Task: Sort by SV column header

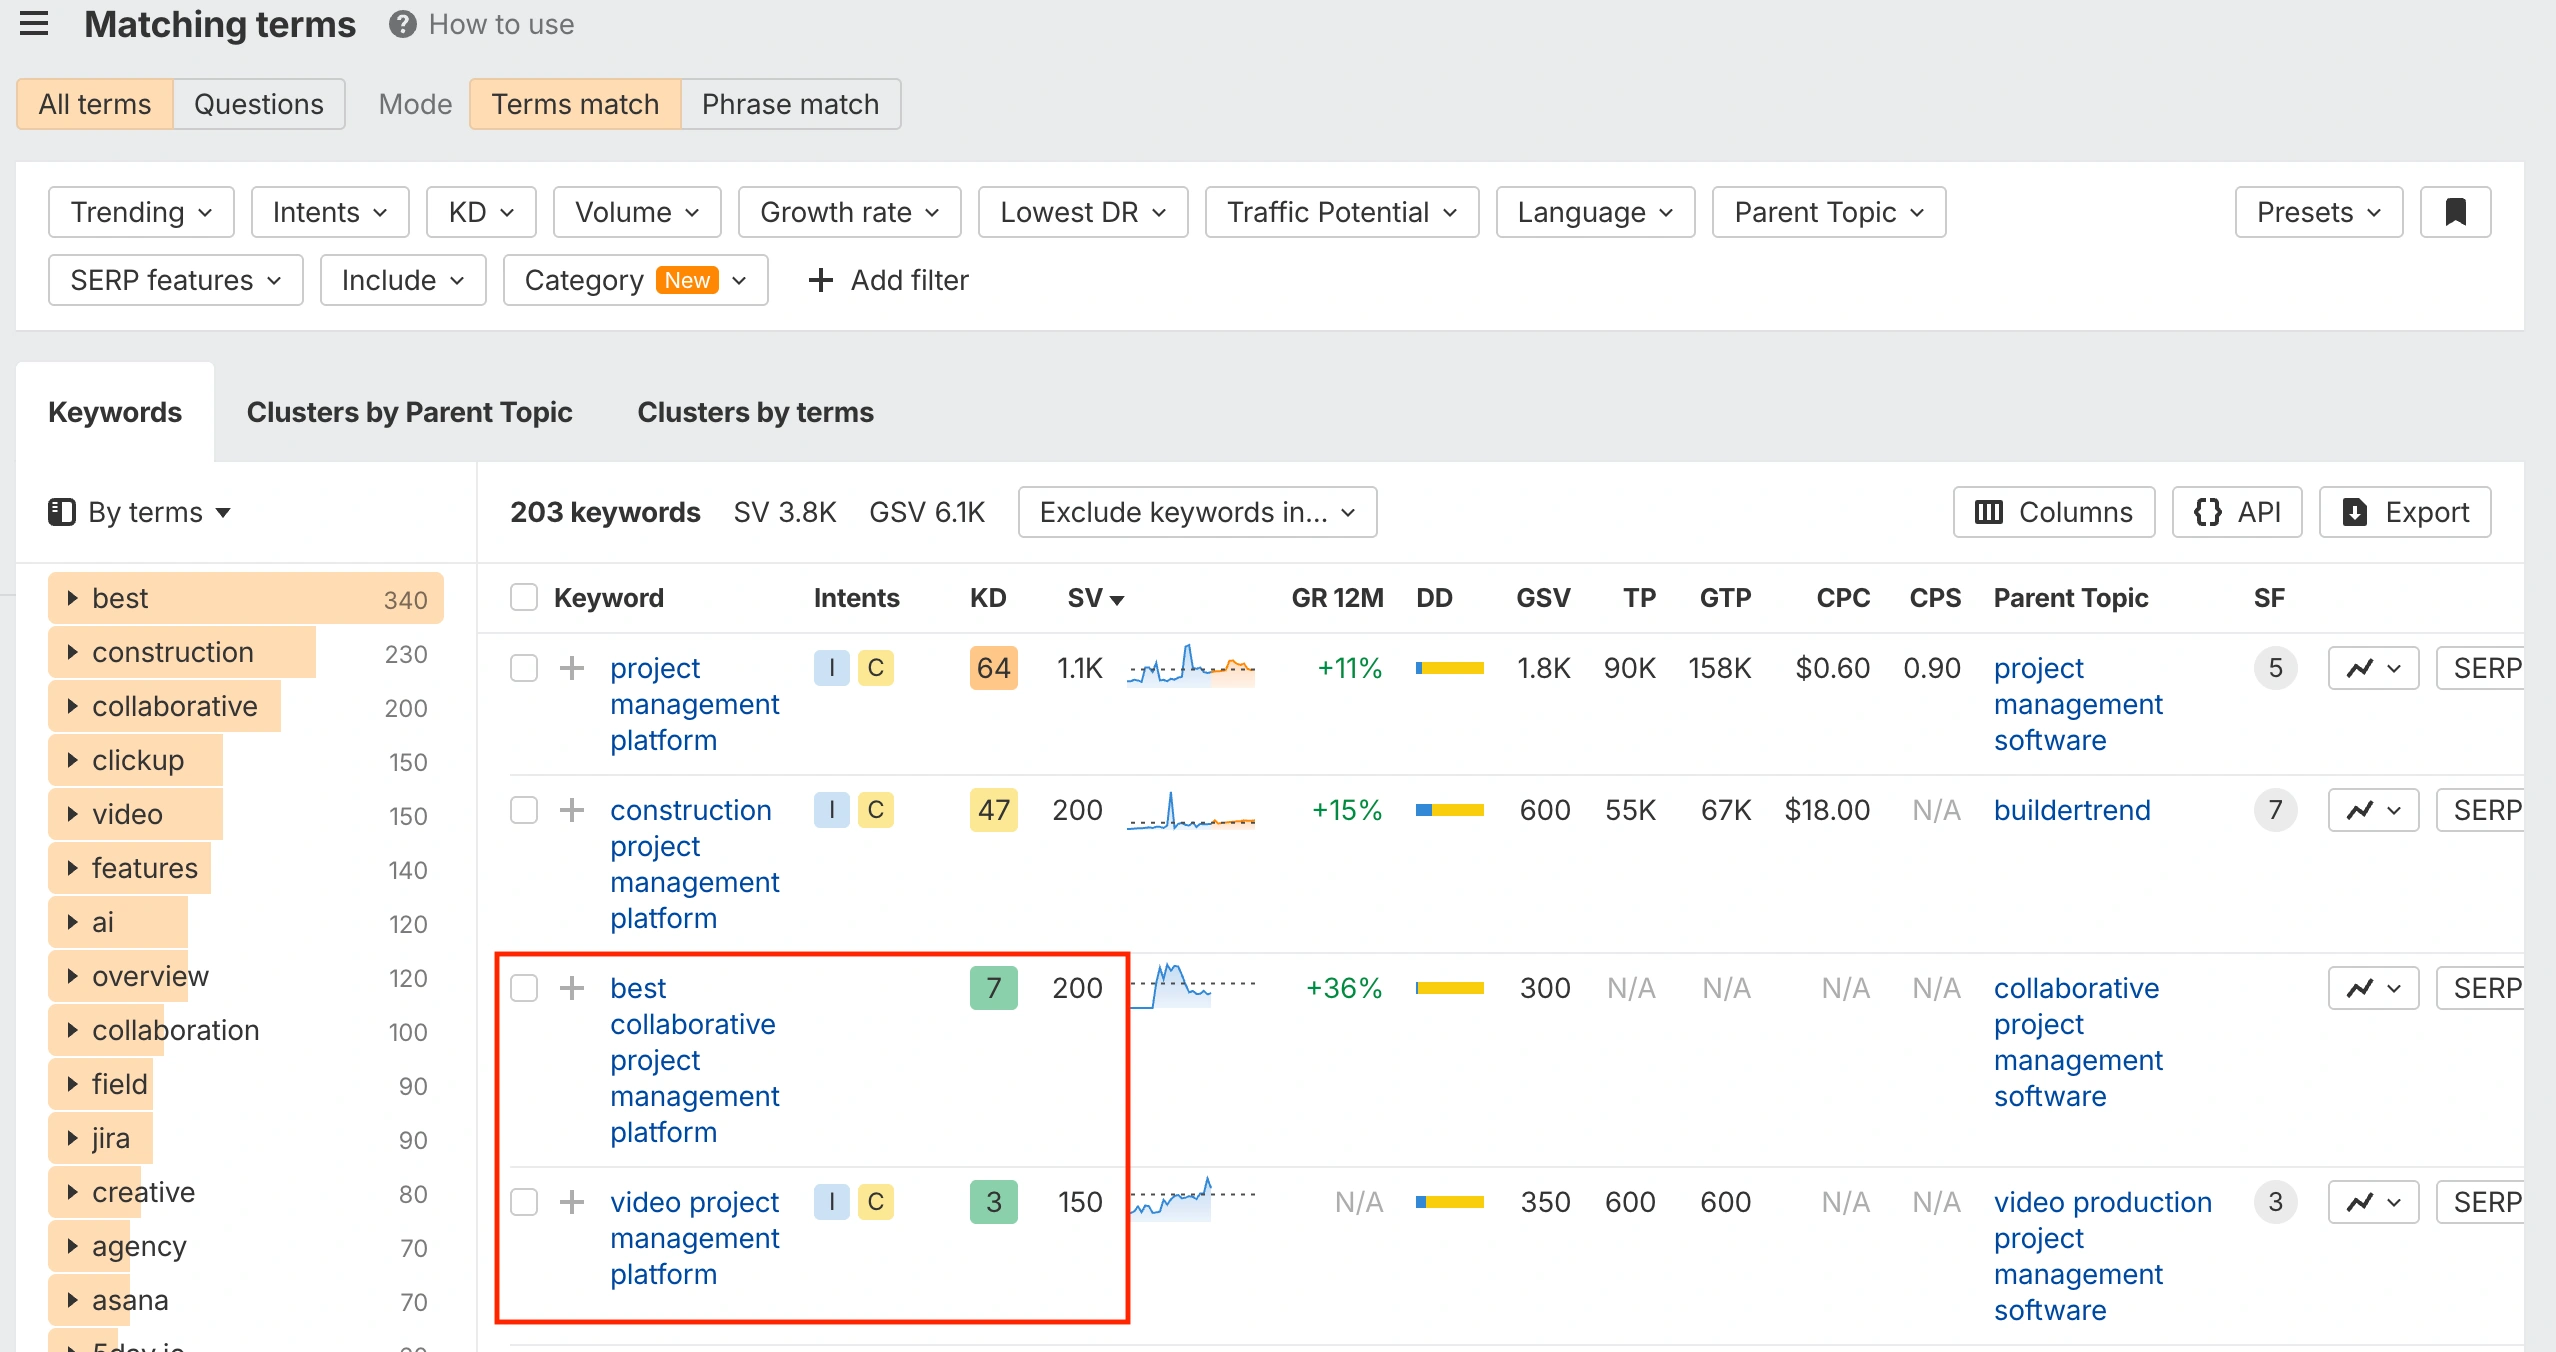Action: point(1095,598)
